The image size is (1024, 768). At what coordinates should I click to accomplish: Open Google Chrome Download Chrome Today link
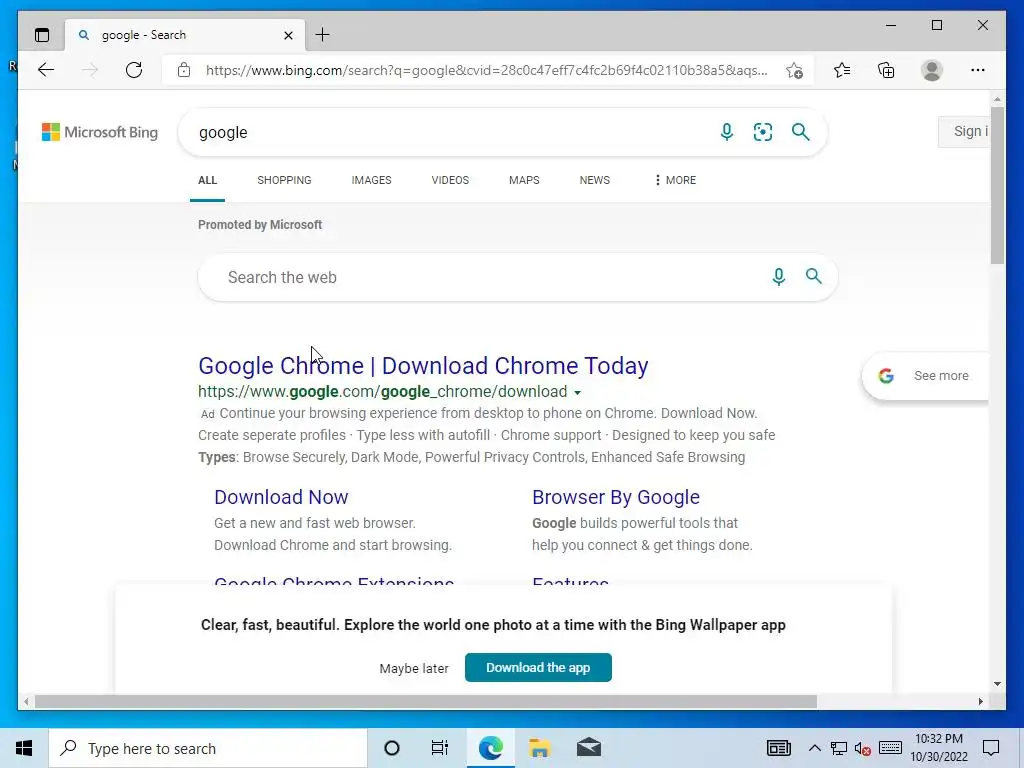423,366
